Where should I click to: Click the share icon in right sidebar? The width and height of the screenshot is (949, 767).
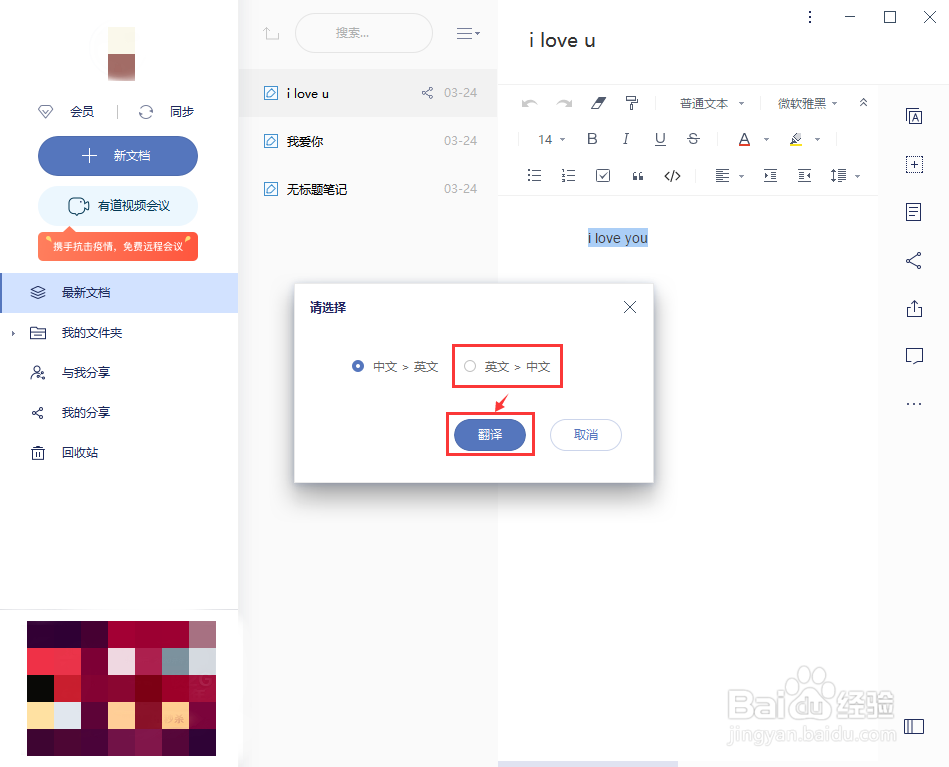click(914, 260)
